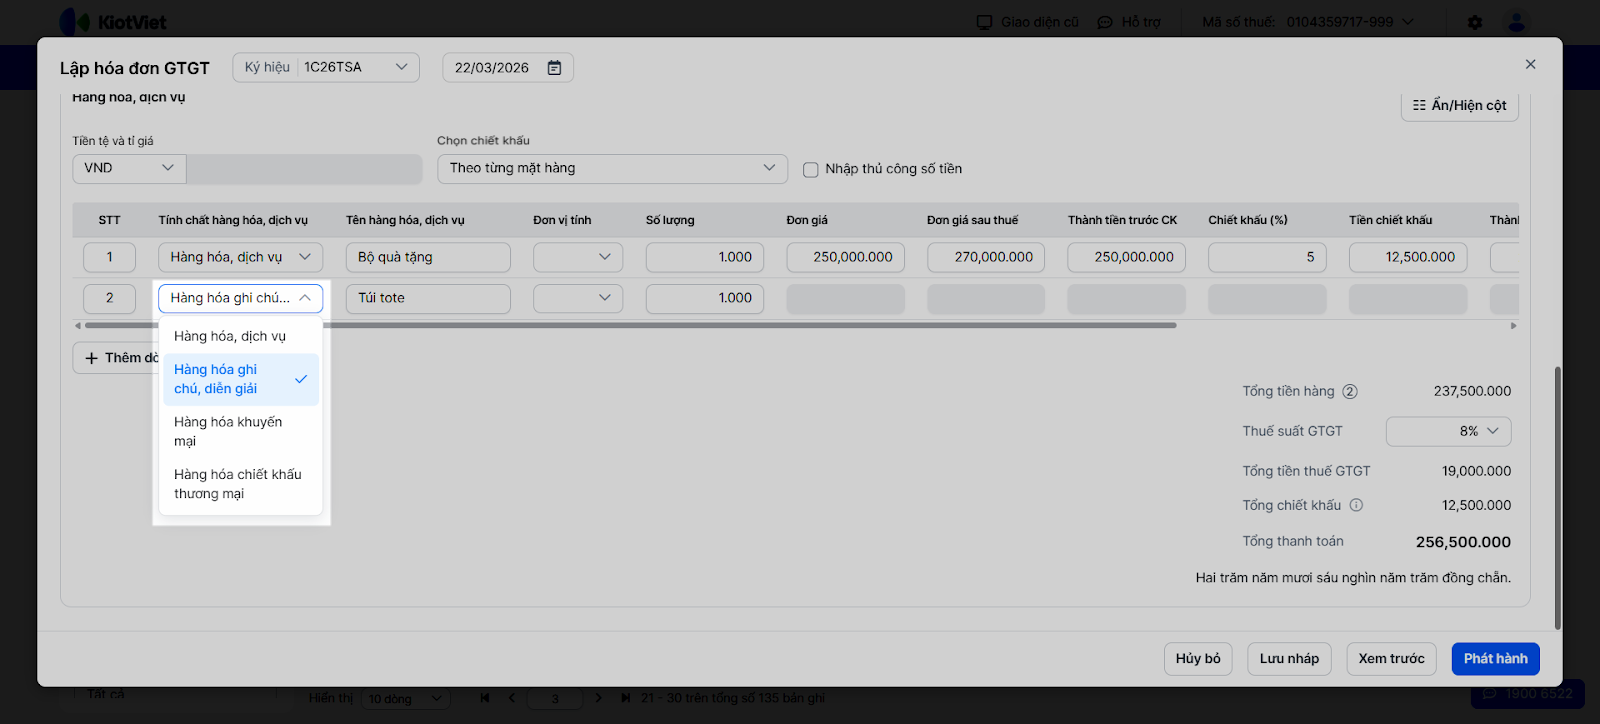Open the calendar icon beside invoice date
The image size is (1600, 724).
pyautogui.click(x=554, y=68)
